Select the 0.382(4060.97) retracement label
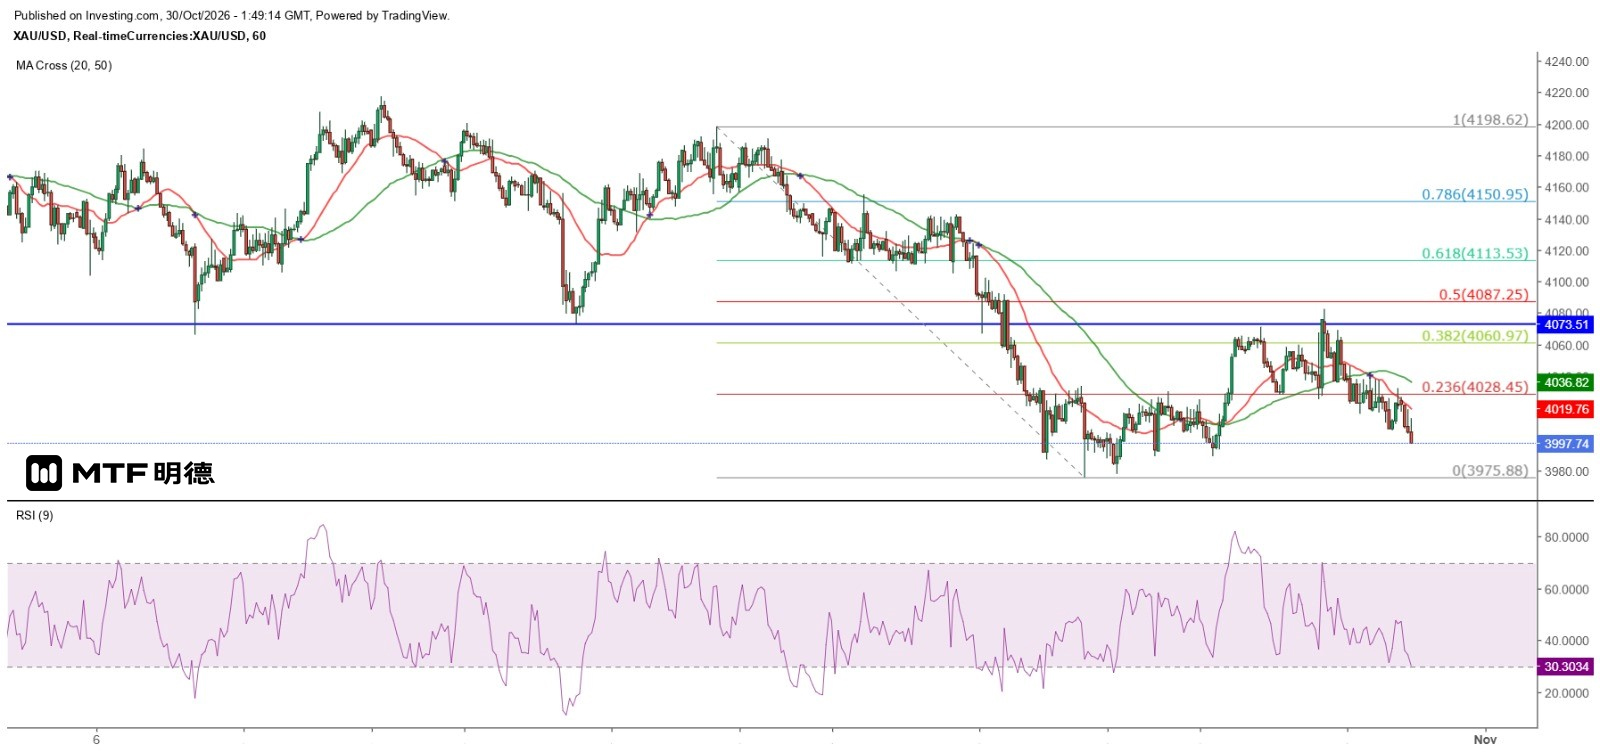This screenshot has height=753, width=1600. click(x=1475, y=335)
